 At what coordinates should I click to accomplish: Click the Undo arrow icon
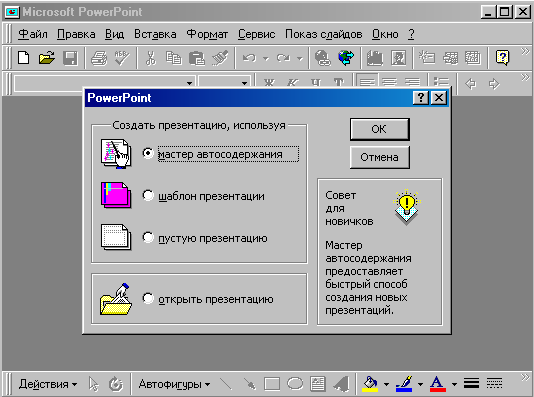[249, 58]
